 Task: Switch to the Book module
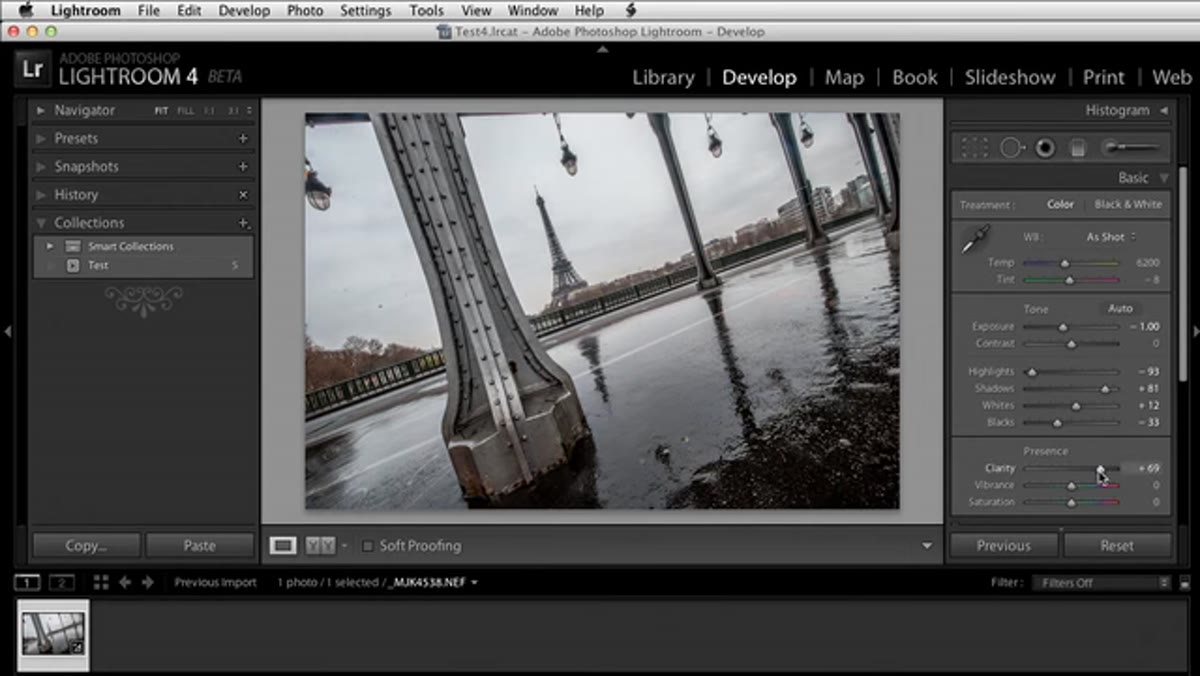[915, 77]
